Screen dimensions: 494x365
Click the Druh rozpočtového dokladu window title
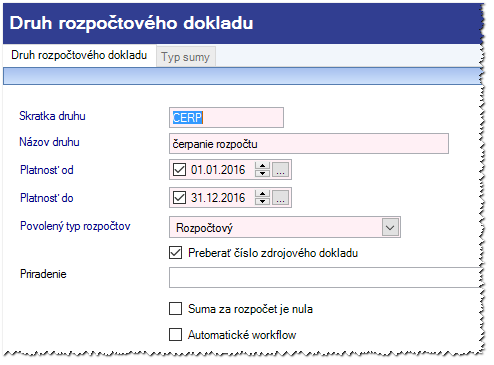131,23
